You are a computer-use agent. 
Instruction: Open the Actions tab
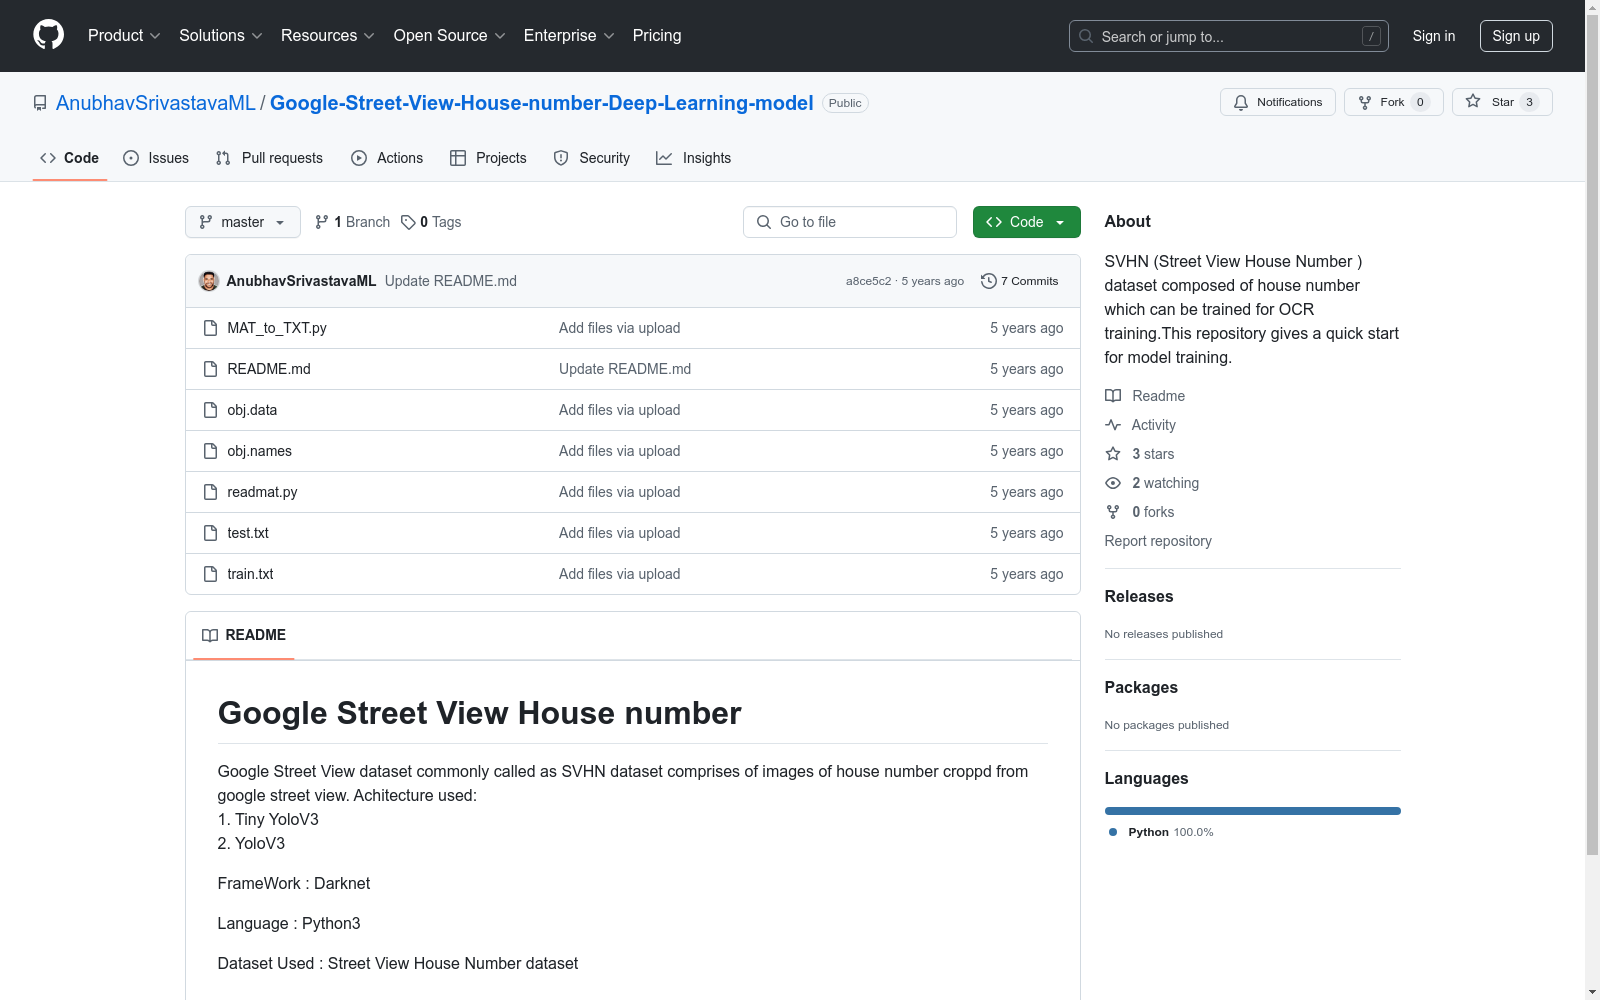pyautogui.click(x=387, y=158)
